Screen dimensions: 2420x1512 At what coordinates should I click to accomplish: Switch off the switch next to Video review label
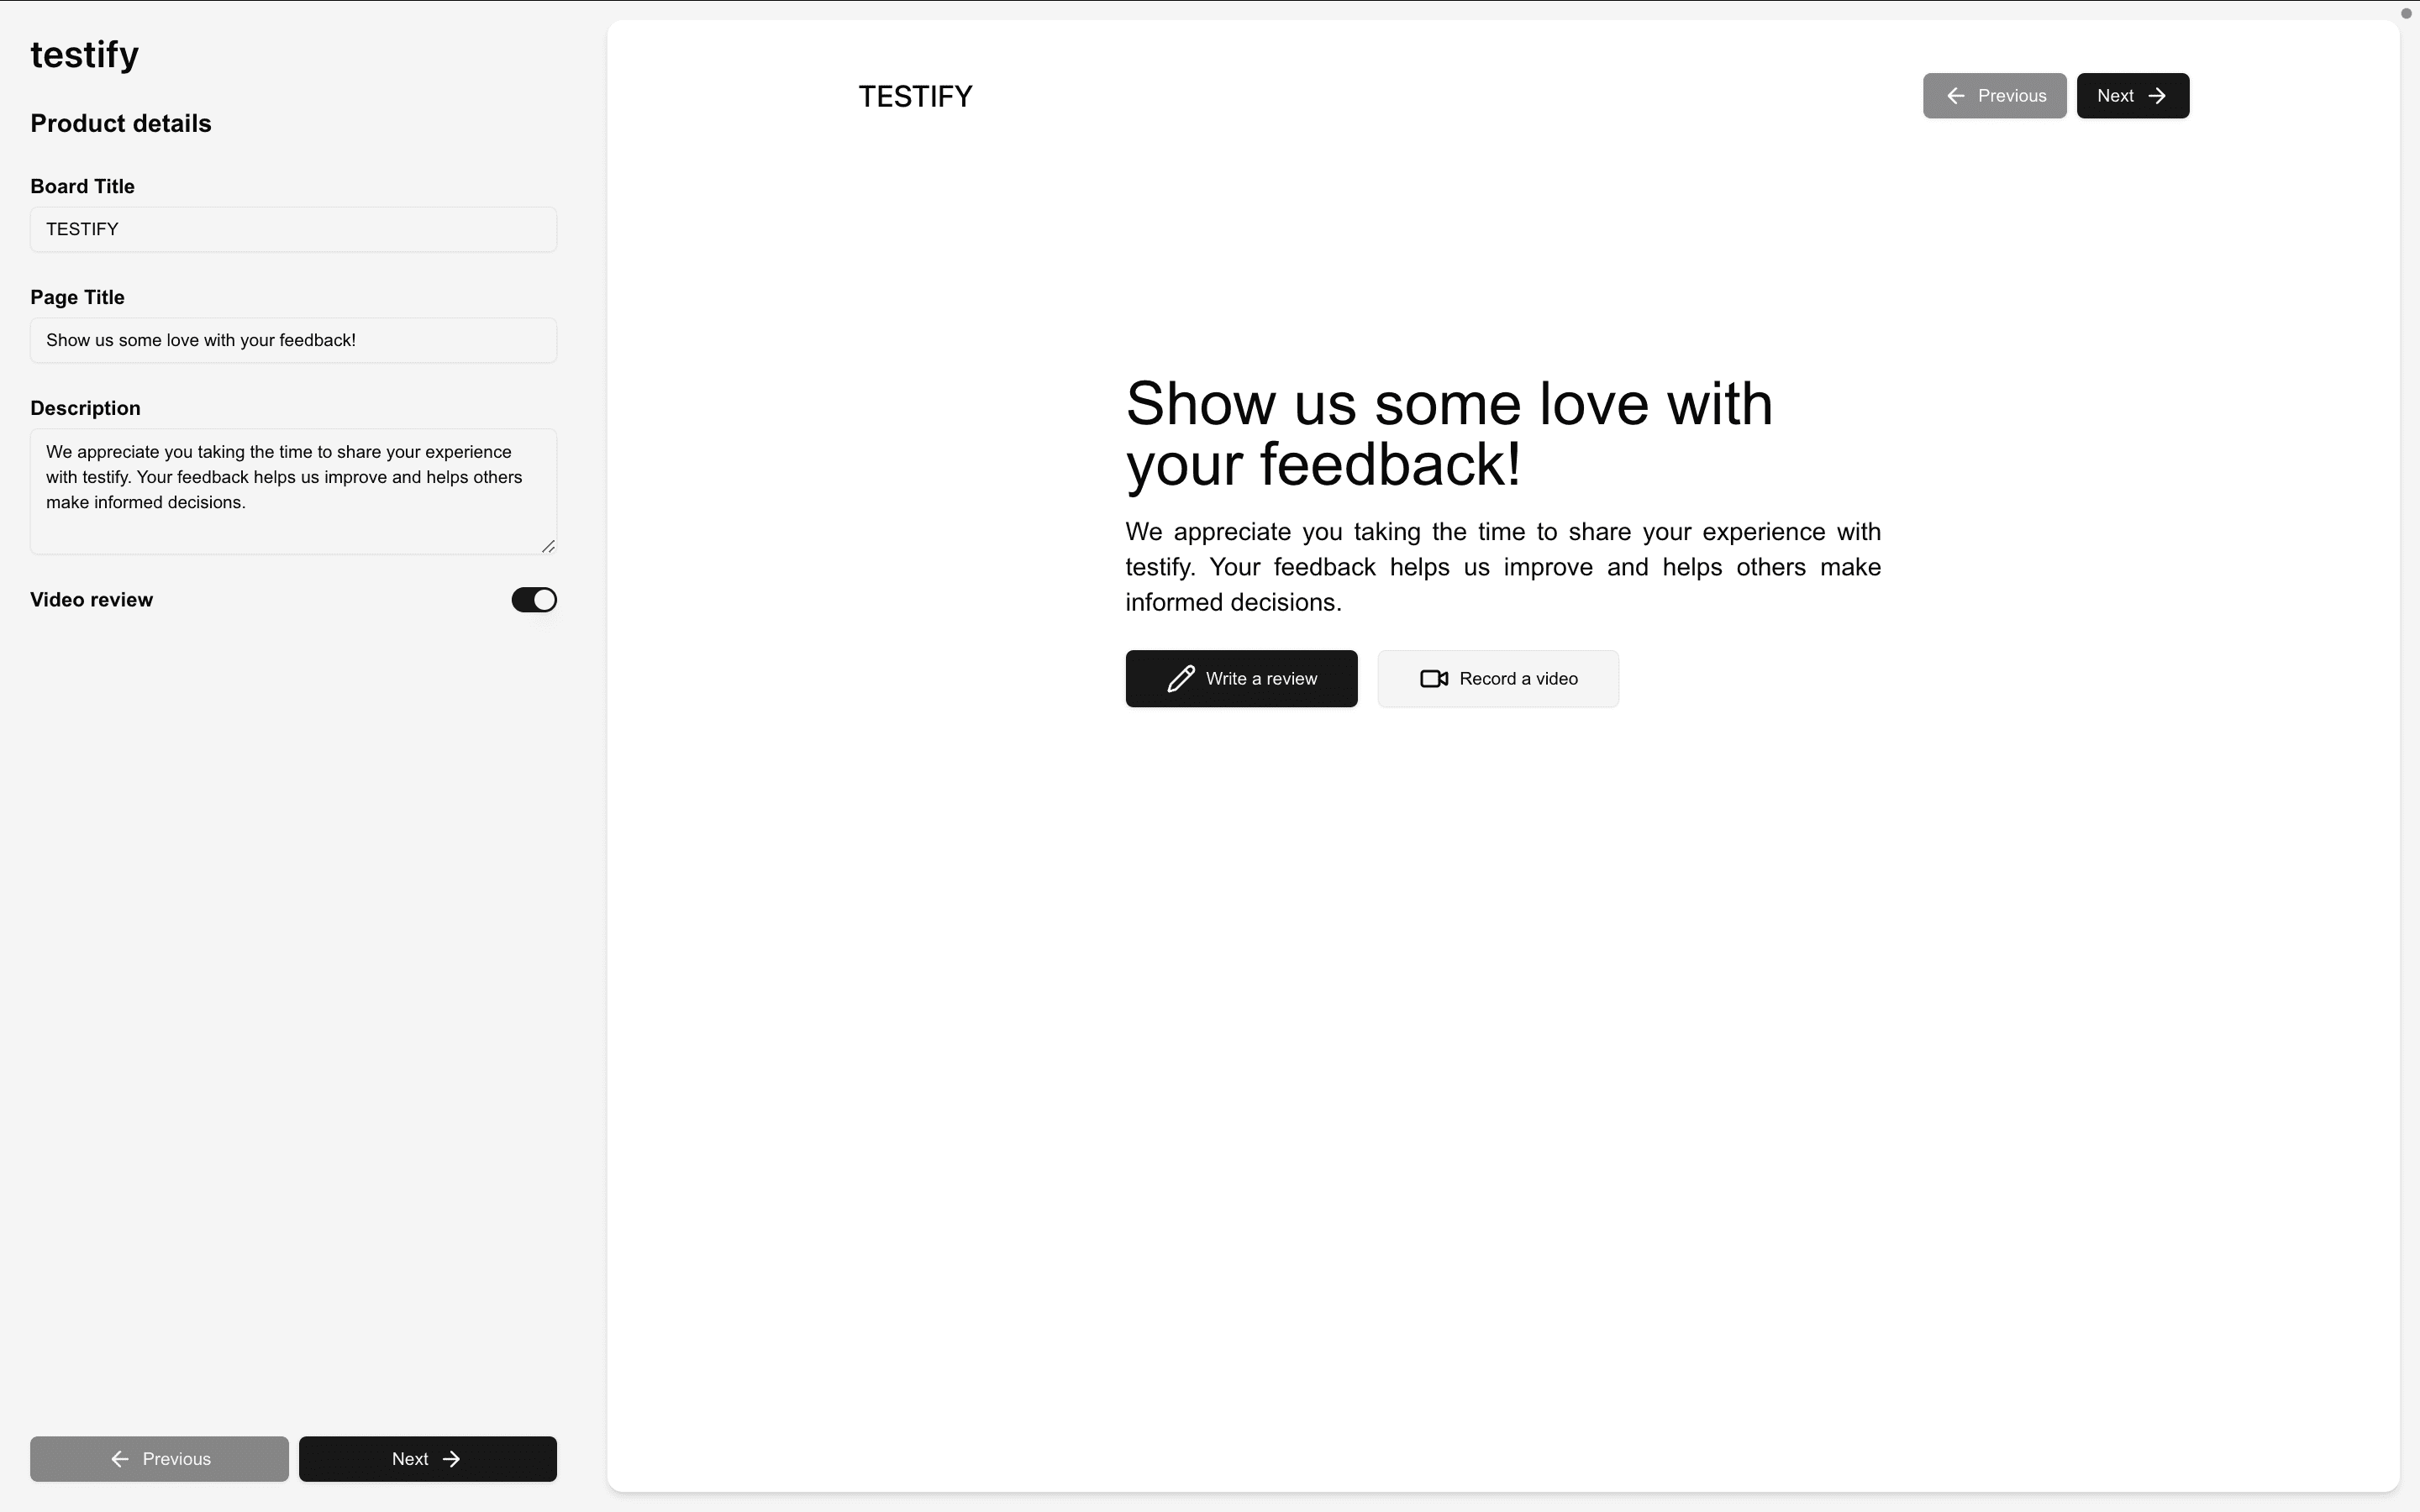coord(533,599)
